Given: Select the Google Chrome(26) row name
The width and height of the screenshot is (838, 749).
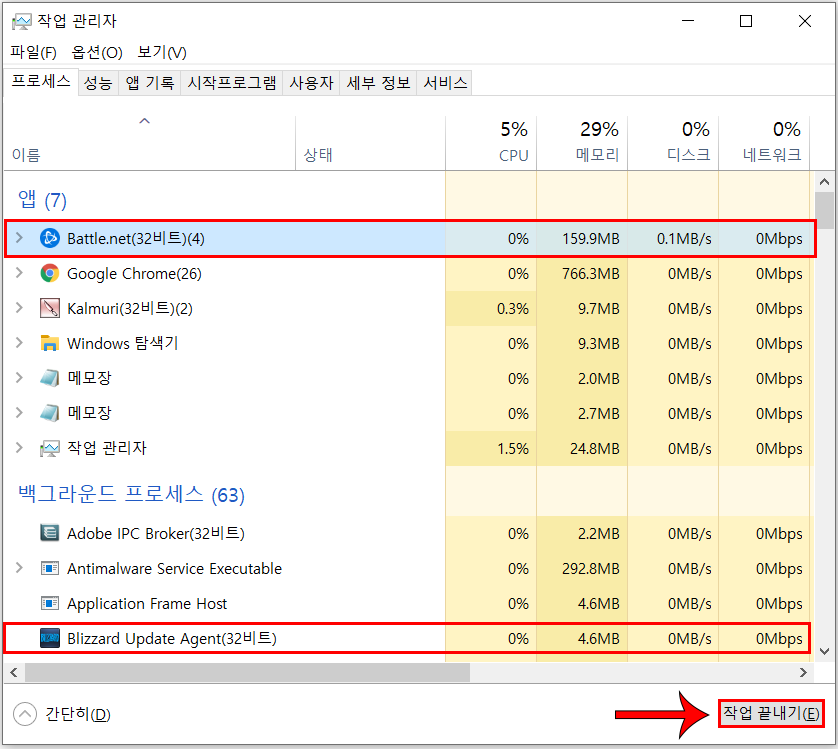Looking at the screenshot, I should click(x=134, y=274).
